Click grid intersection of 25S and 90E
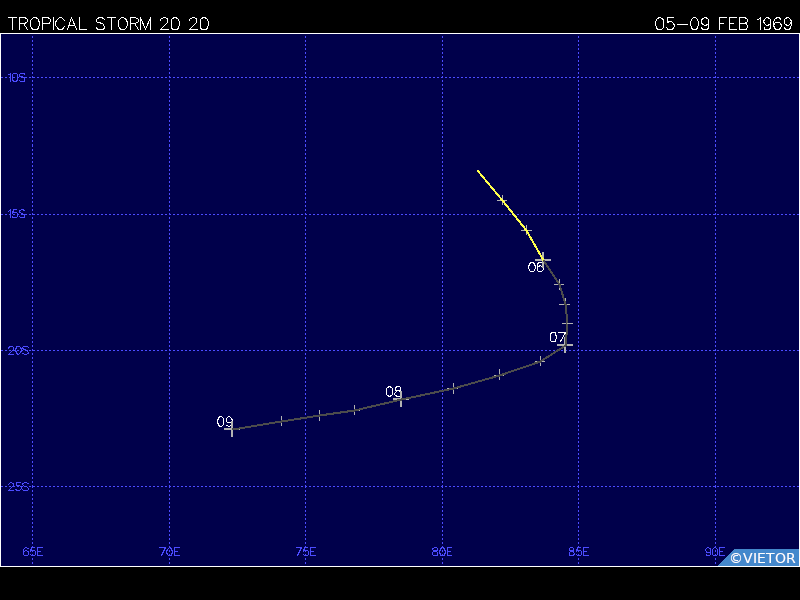 pos(715,487)
